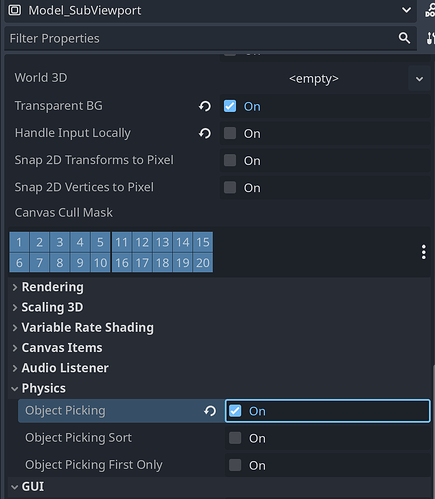Screen dimensions: 435x499
Task: Revert Handle Input Locally to default
Action: tap(205, 133)
